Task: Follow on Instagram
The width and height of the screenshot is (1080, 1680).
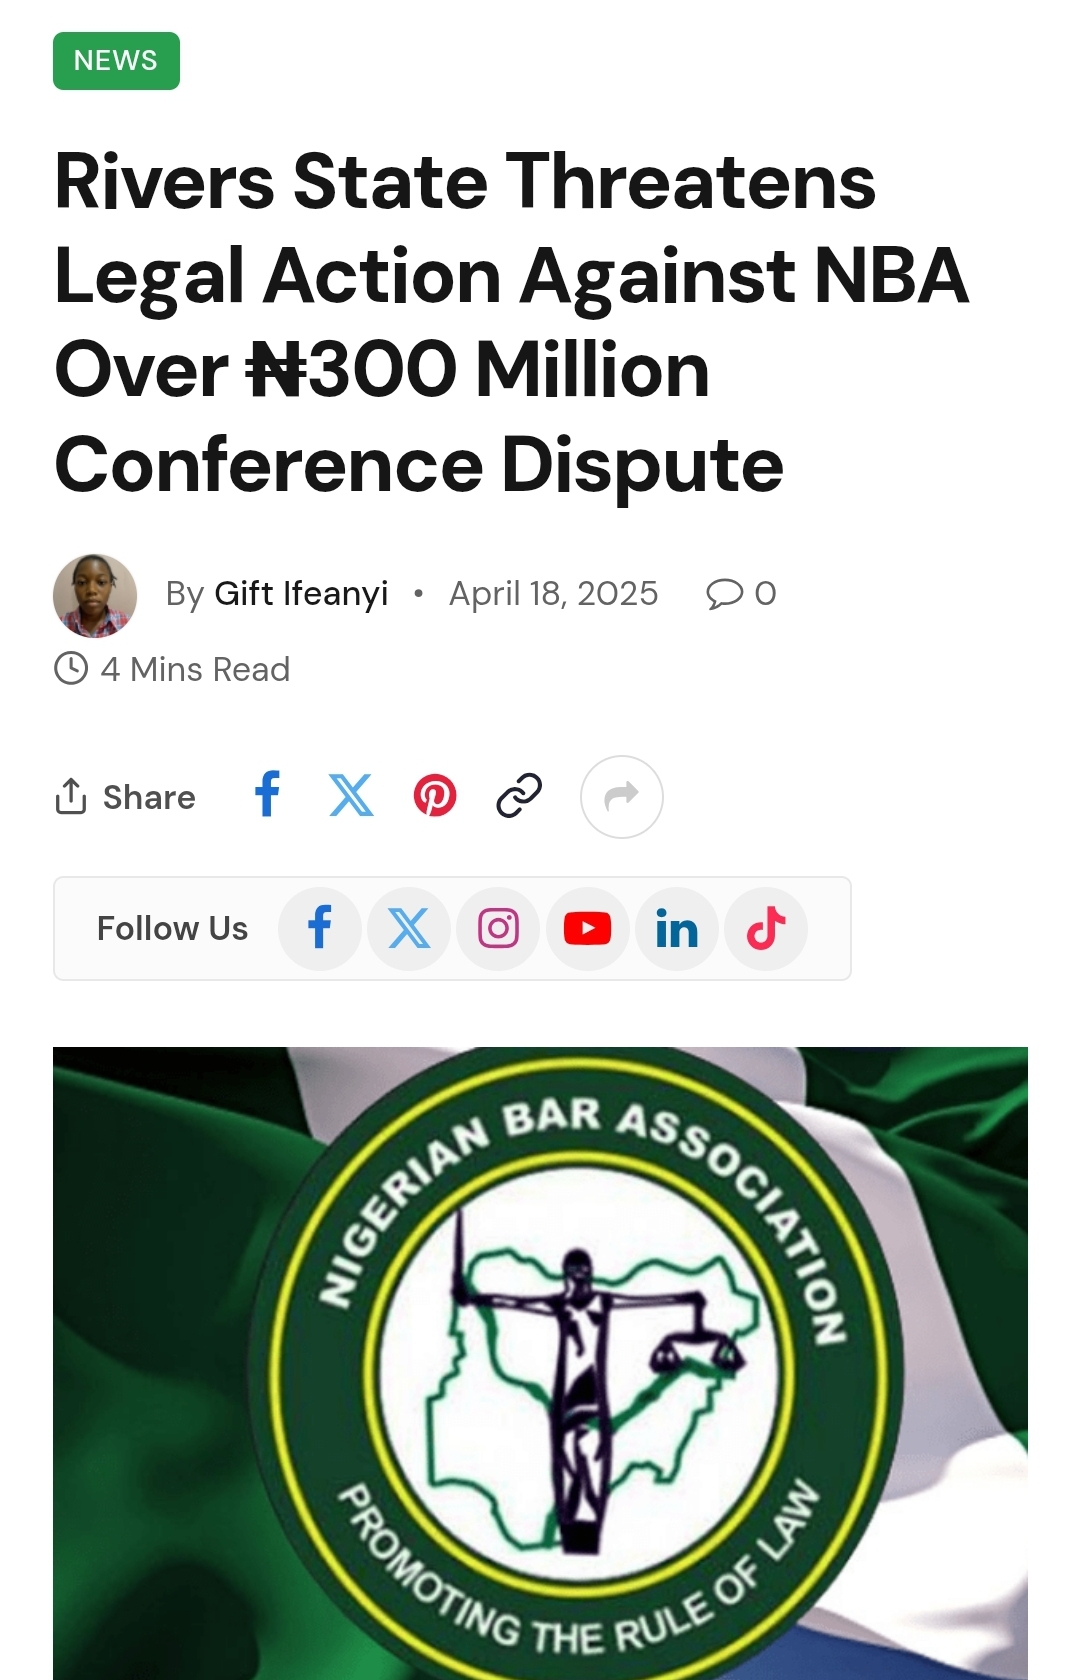Action: (498, 929)
